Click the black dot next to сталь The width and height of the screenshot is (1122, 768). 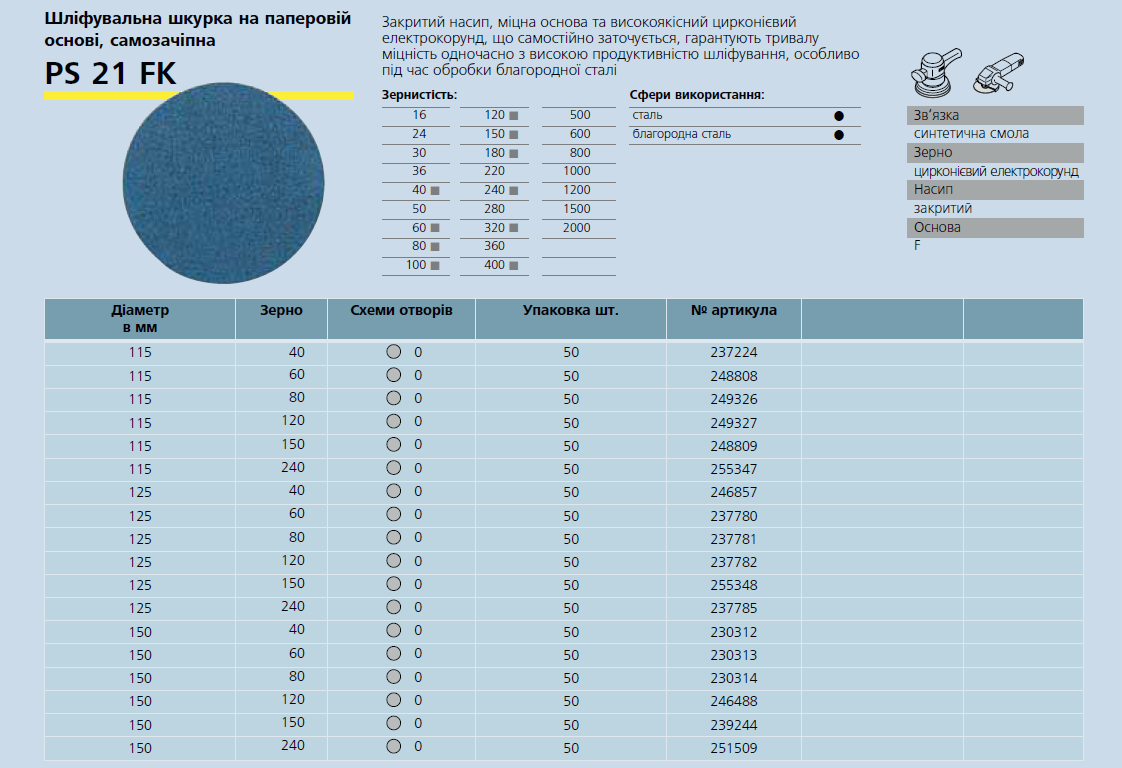(839, 116)
